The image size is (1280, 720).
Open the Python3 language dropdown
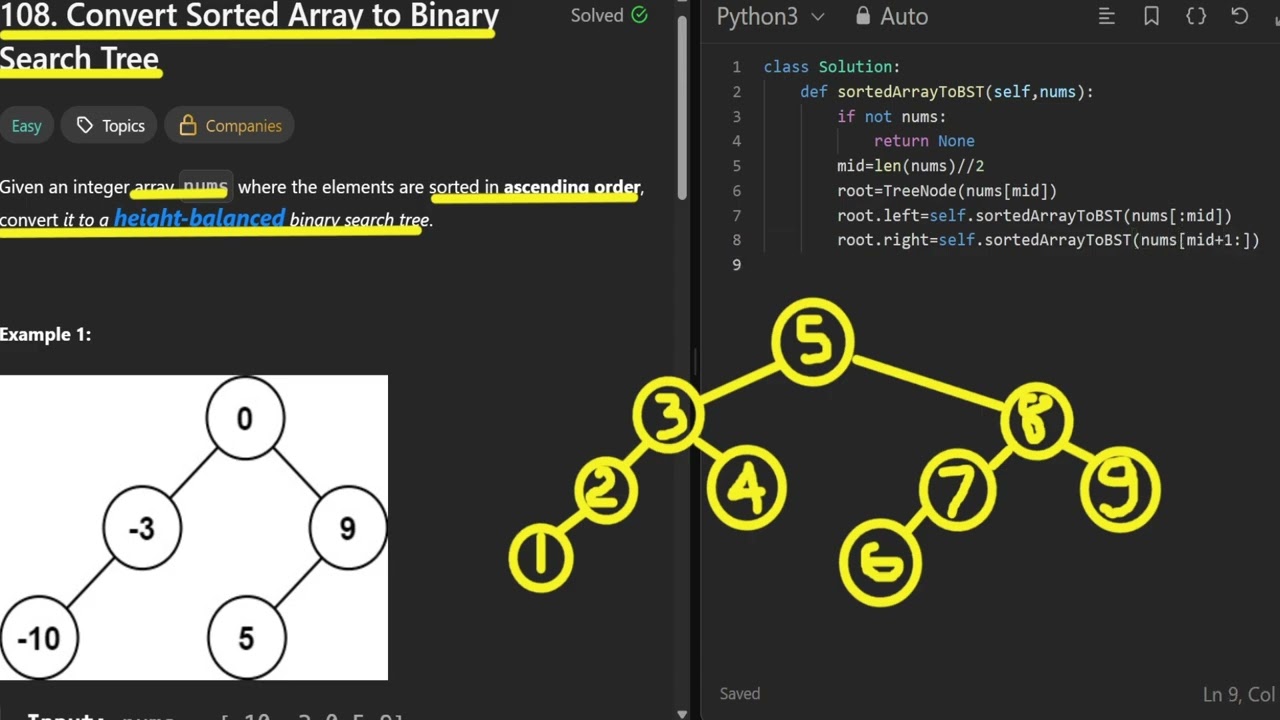pyautogui.click(x=770, y=16)
